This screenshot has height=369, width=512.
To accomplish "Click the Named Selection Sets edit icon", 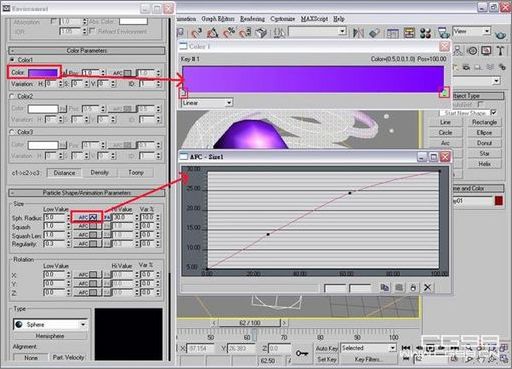I will [279, 33].
